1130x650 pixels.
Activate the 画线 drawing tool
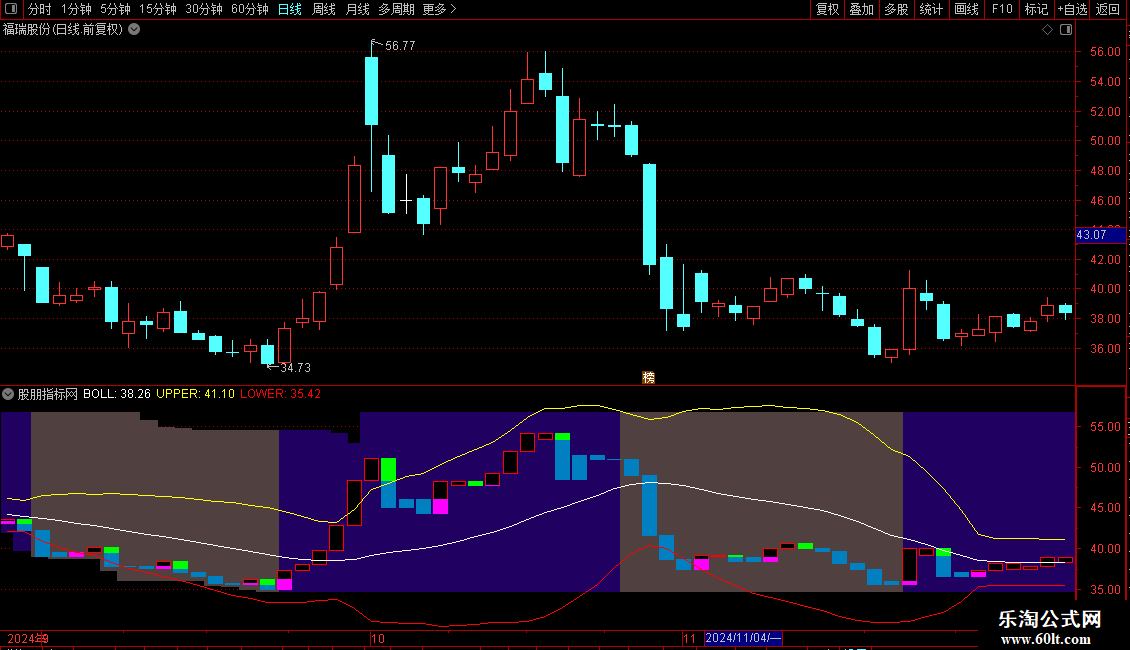(x=966, y=9)
